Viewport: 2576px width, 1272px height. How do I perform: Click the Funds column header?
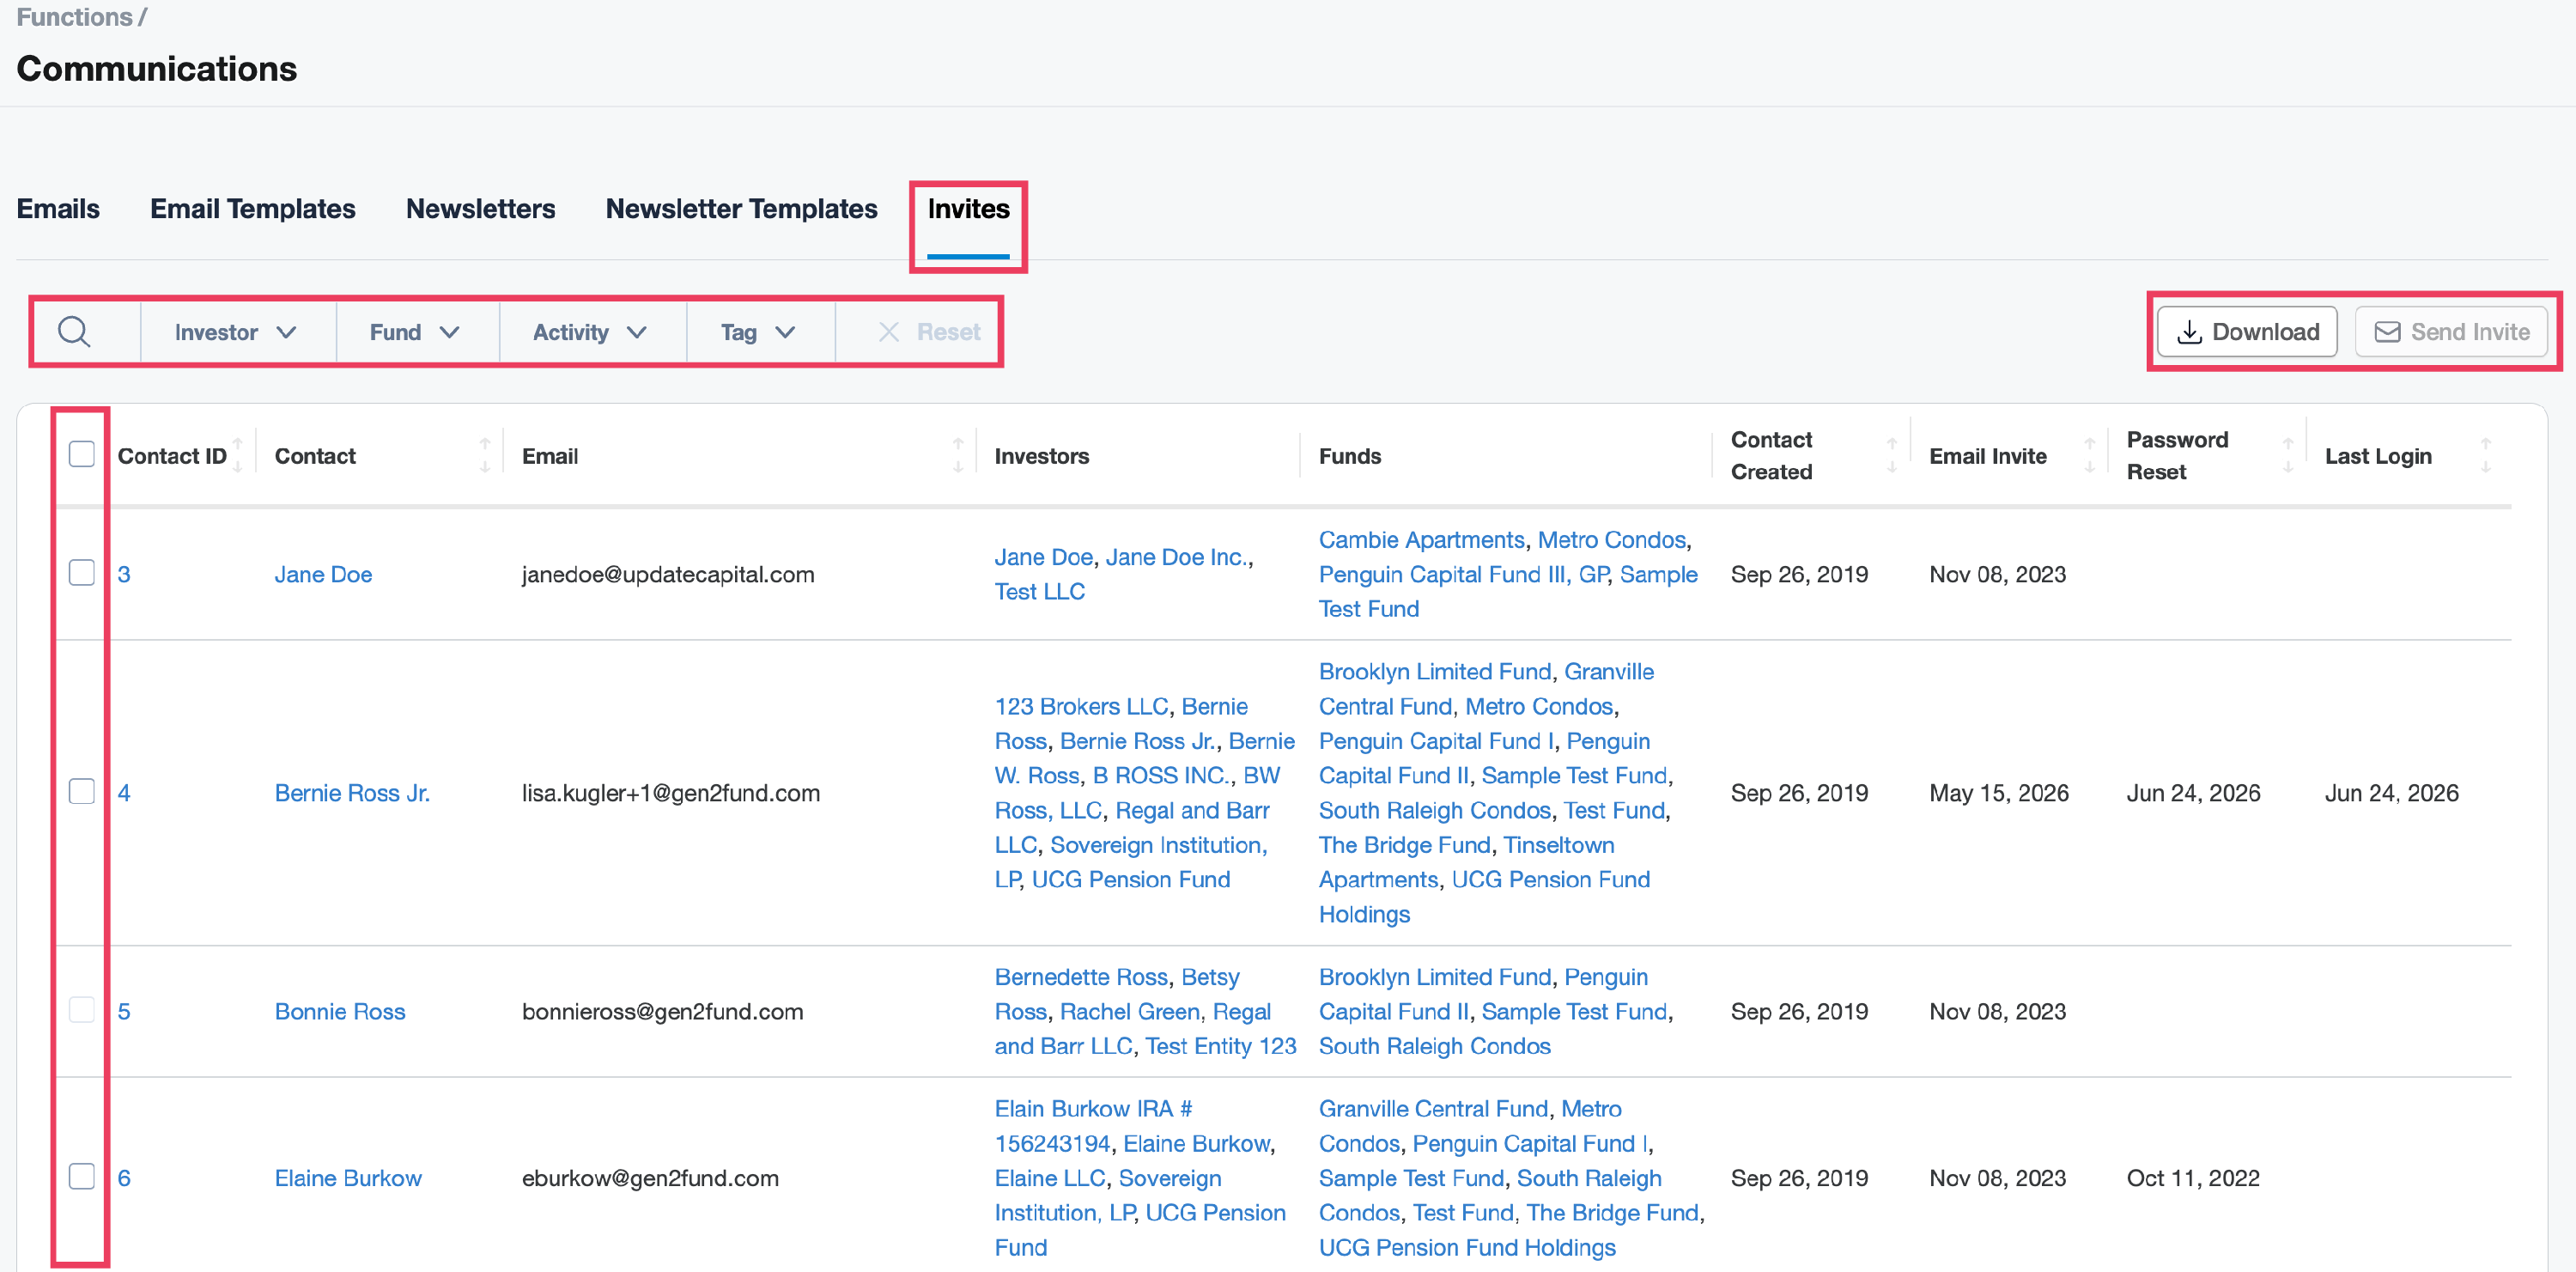pos(1350,456)
